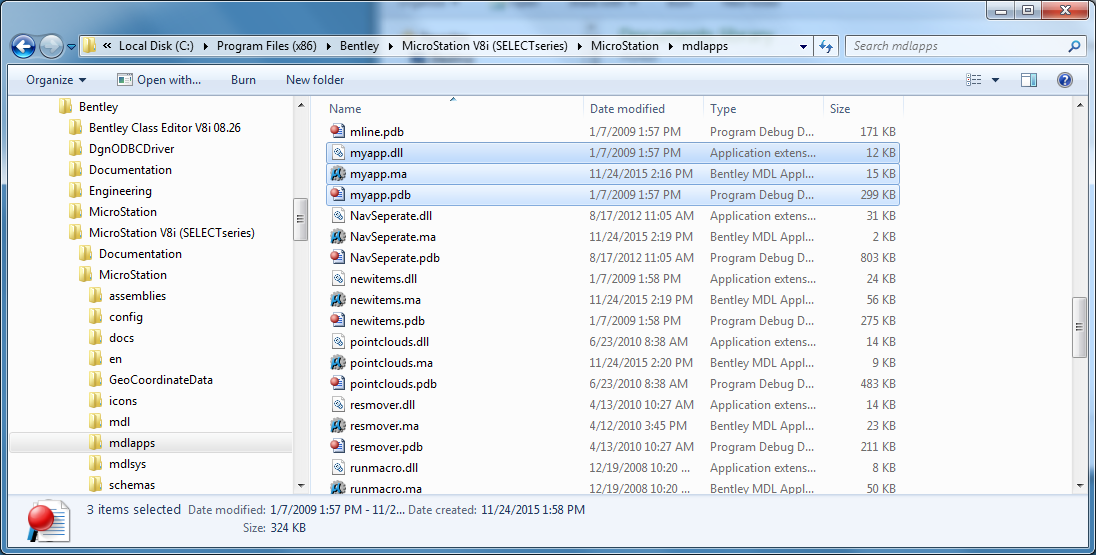Screen dimensions: 1096x555
Task: Select the NavSeperate.ma file icon
Action: pyautogui.click(x=338, y=236)
